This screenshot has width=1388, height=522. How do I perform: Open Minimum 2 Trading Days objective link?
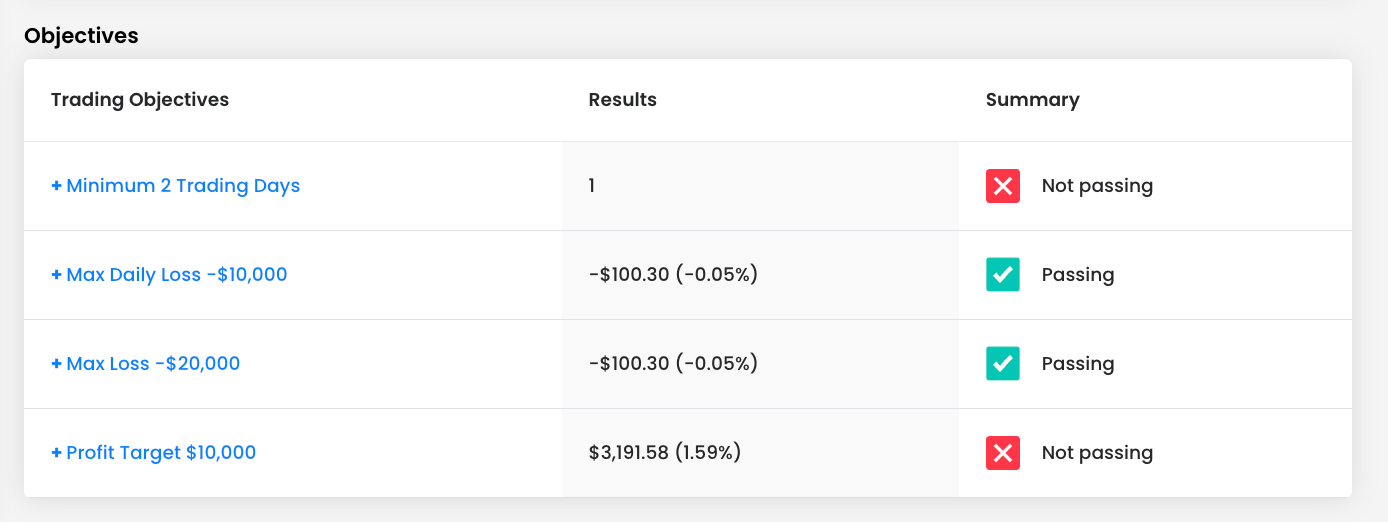(x=183, y=186)
